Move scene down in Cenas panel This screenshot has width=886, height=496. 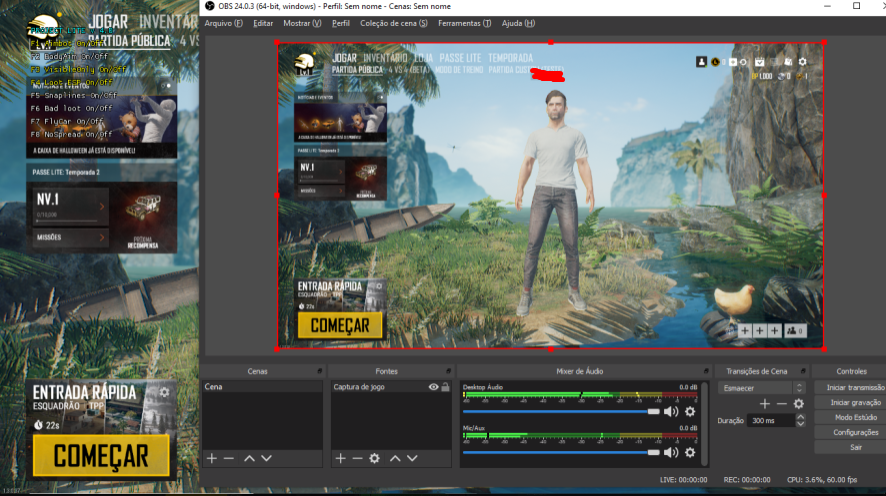coord(267,458)
